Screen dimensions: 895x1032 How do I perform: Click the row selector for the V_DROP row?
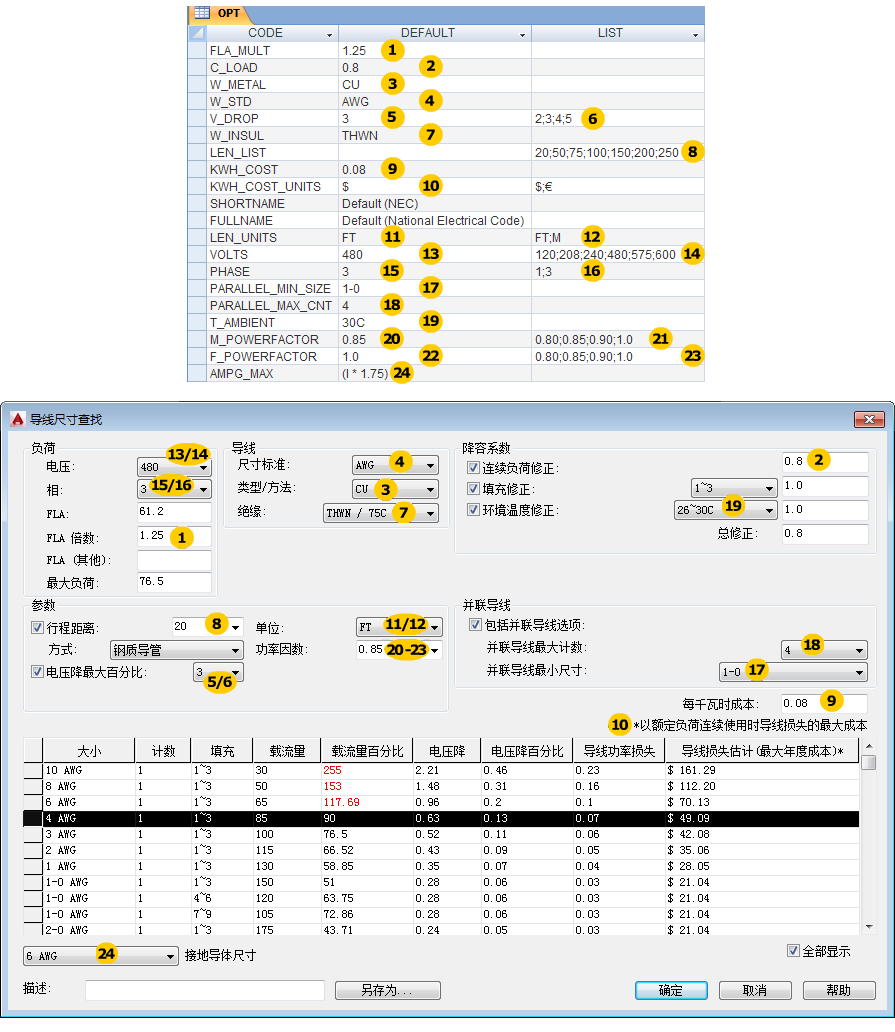tap(197, 118)
